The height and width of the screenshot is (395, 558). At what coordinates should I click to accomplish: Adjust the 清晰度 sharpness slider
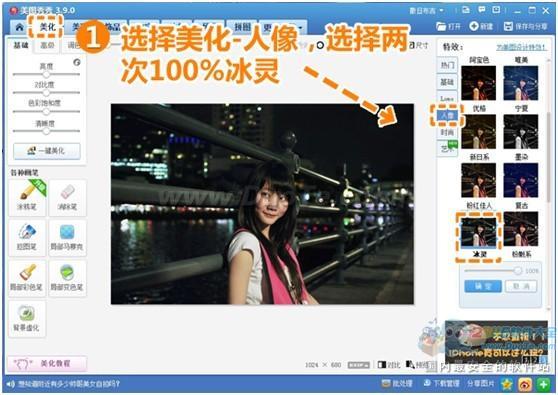point(46,131)
